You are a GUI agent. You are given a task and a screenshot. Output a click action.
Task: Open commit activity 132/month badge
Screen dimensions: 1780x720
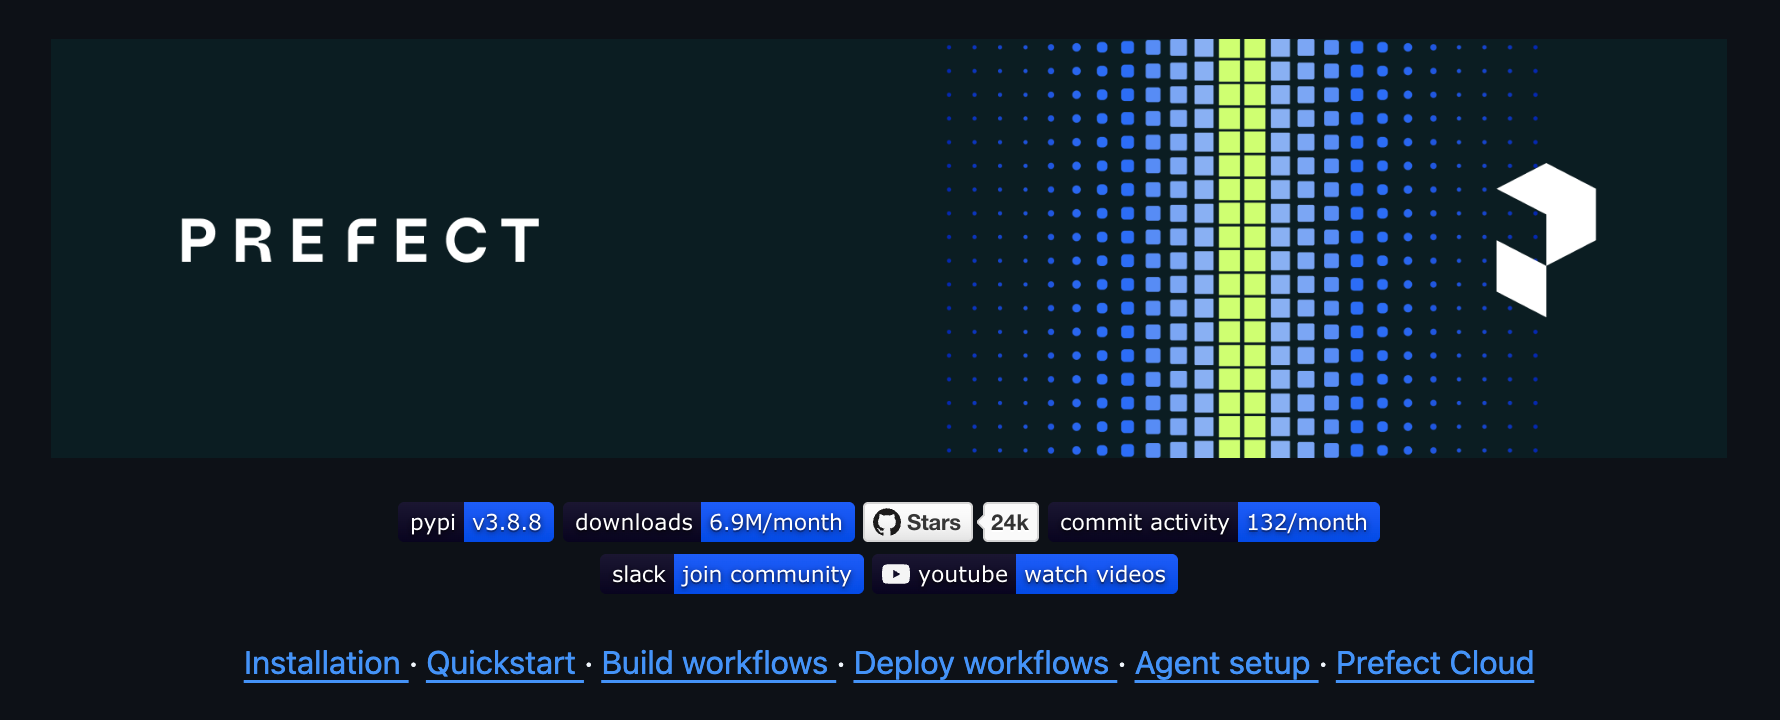coord(1214,522)
